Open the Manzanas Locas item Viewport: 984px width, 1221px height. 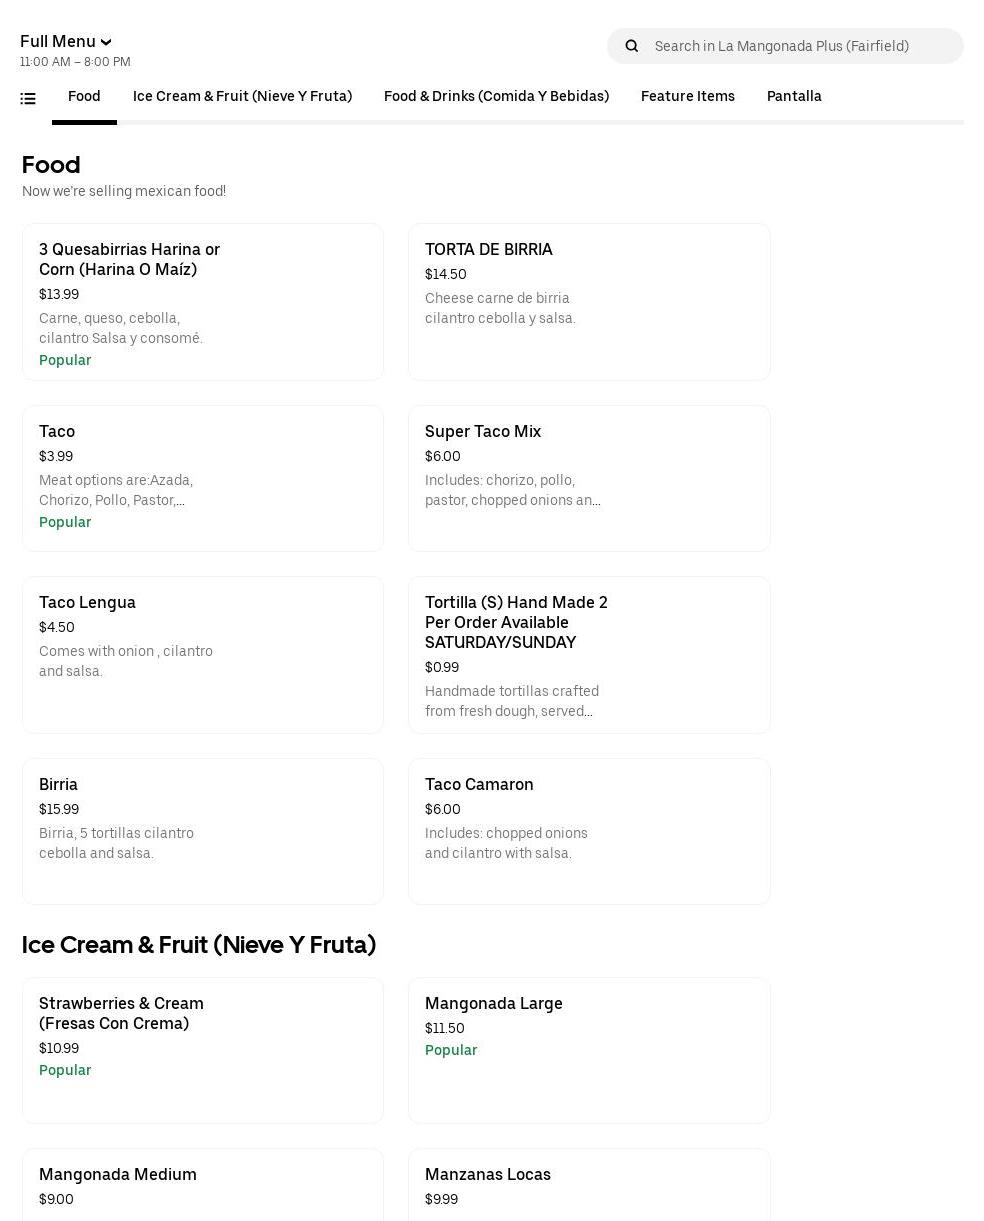click(x=589, y=1185)
